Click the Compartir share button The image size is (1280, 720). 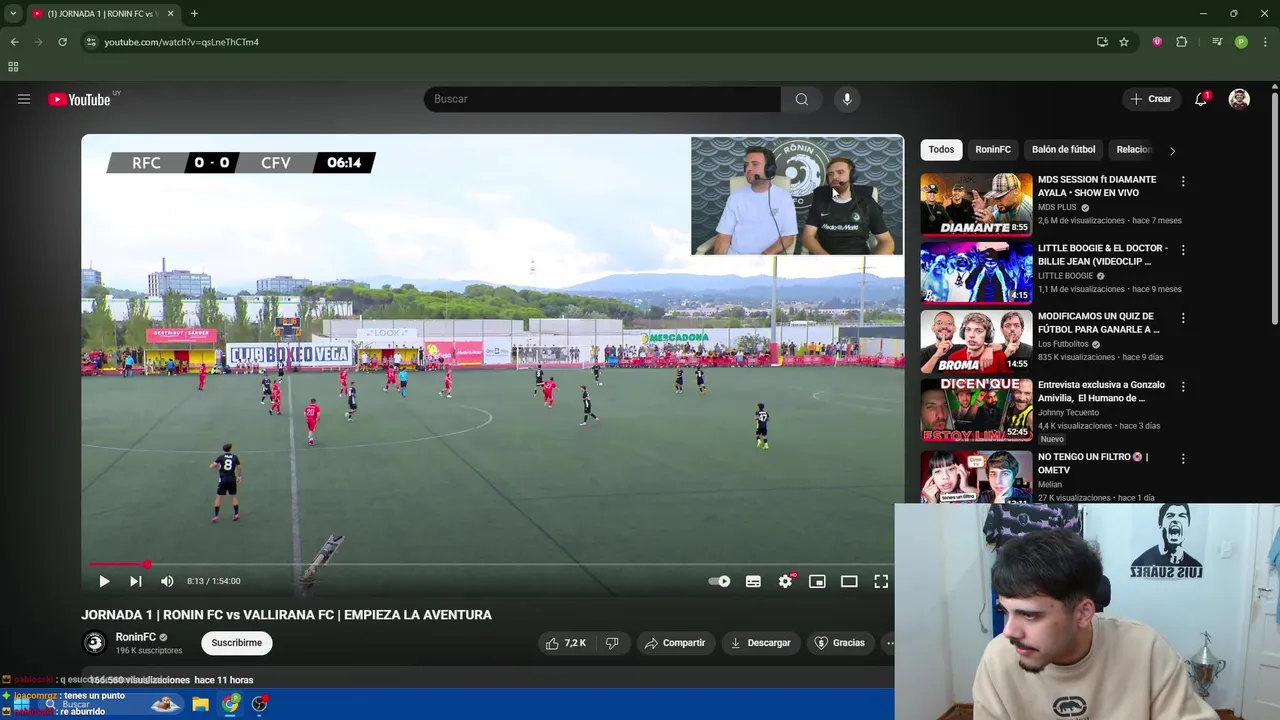point(675,643)
